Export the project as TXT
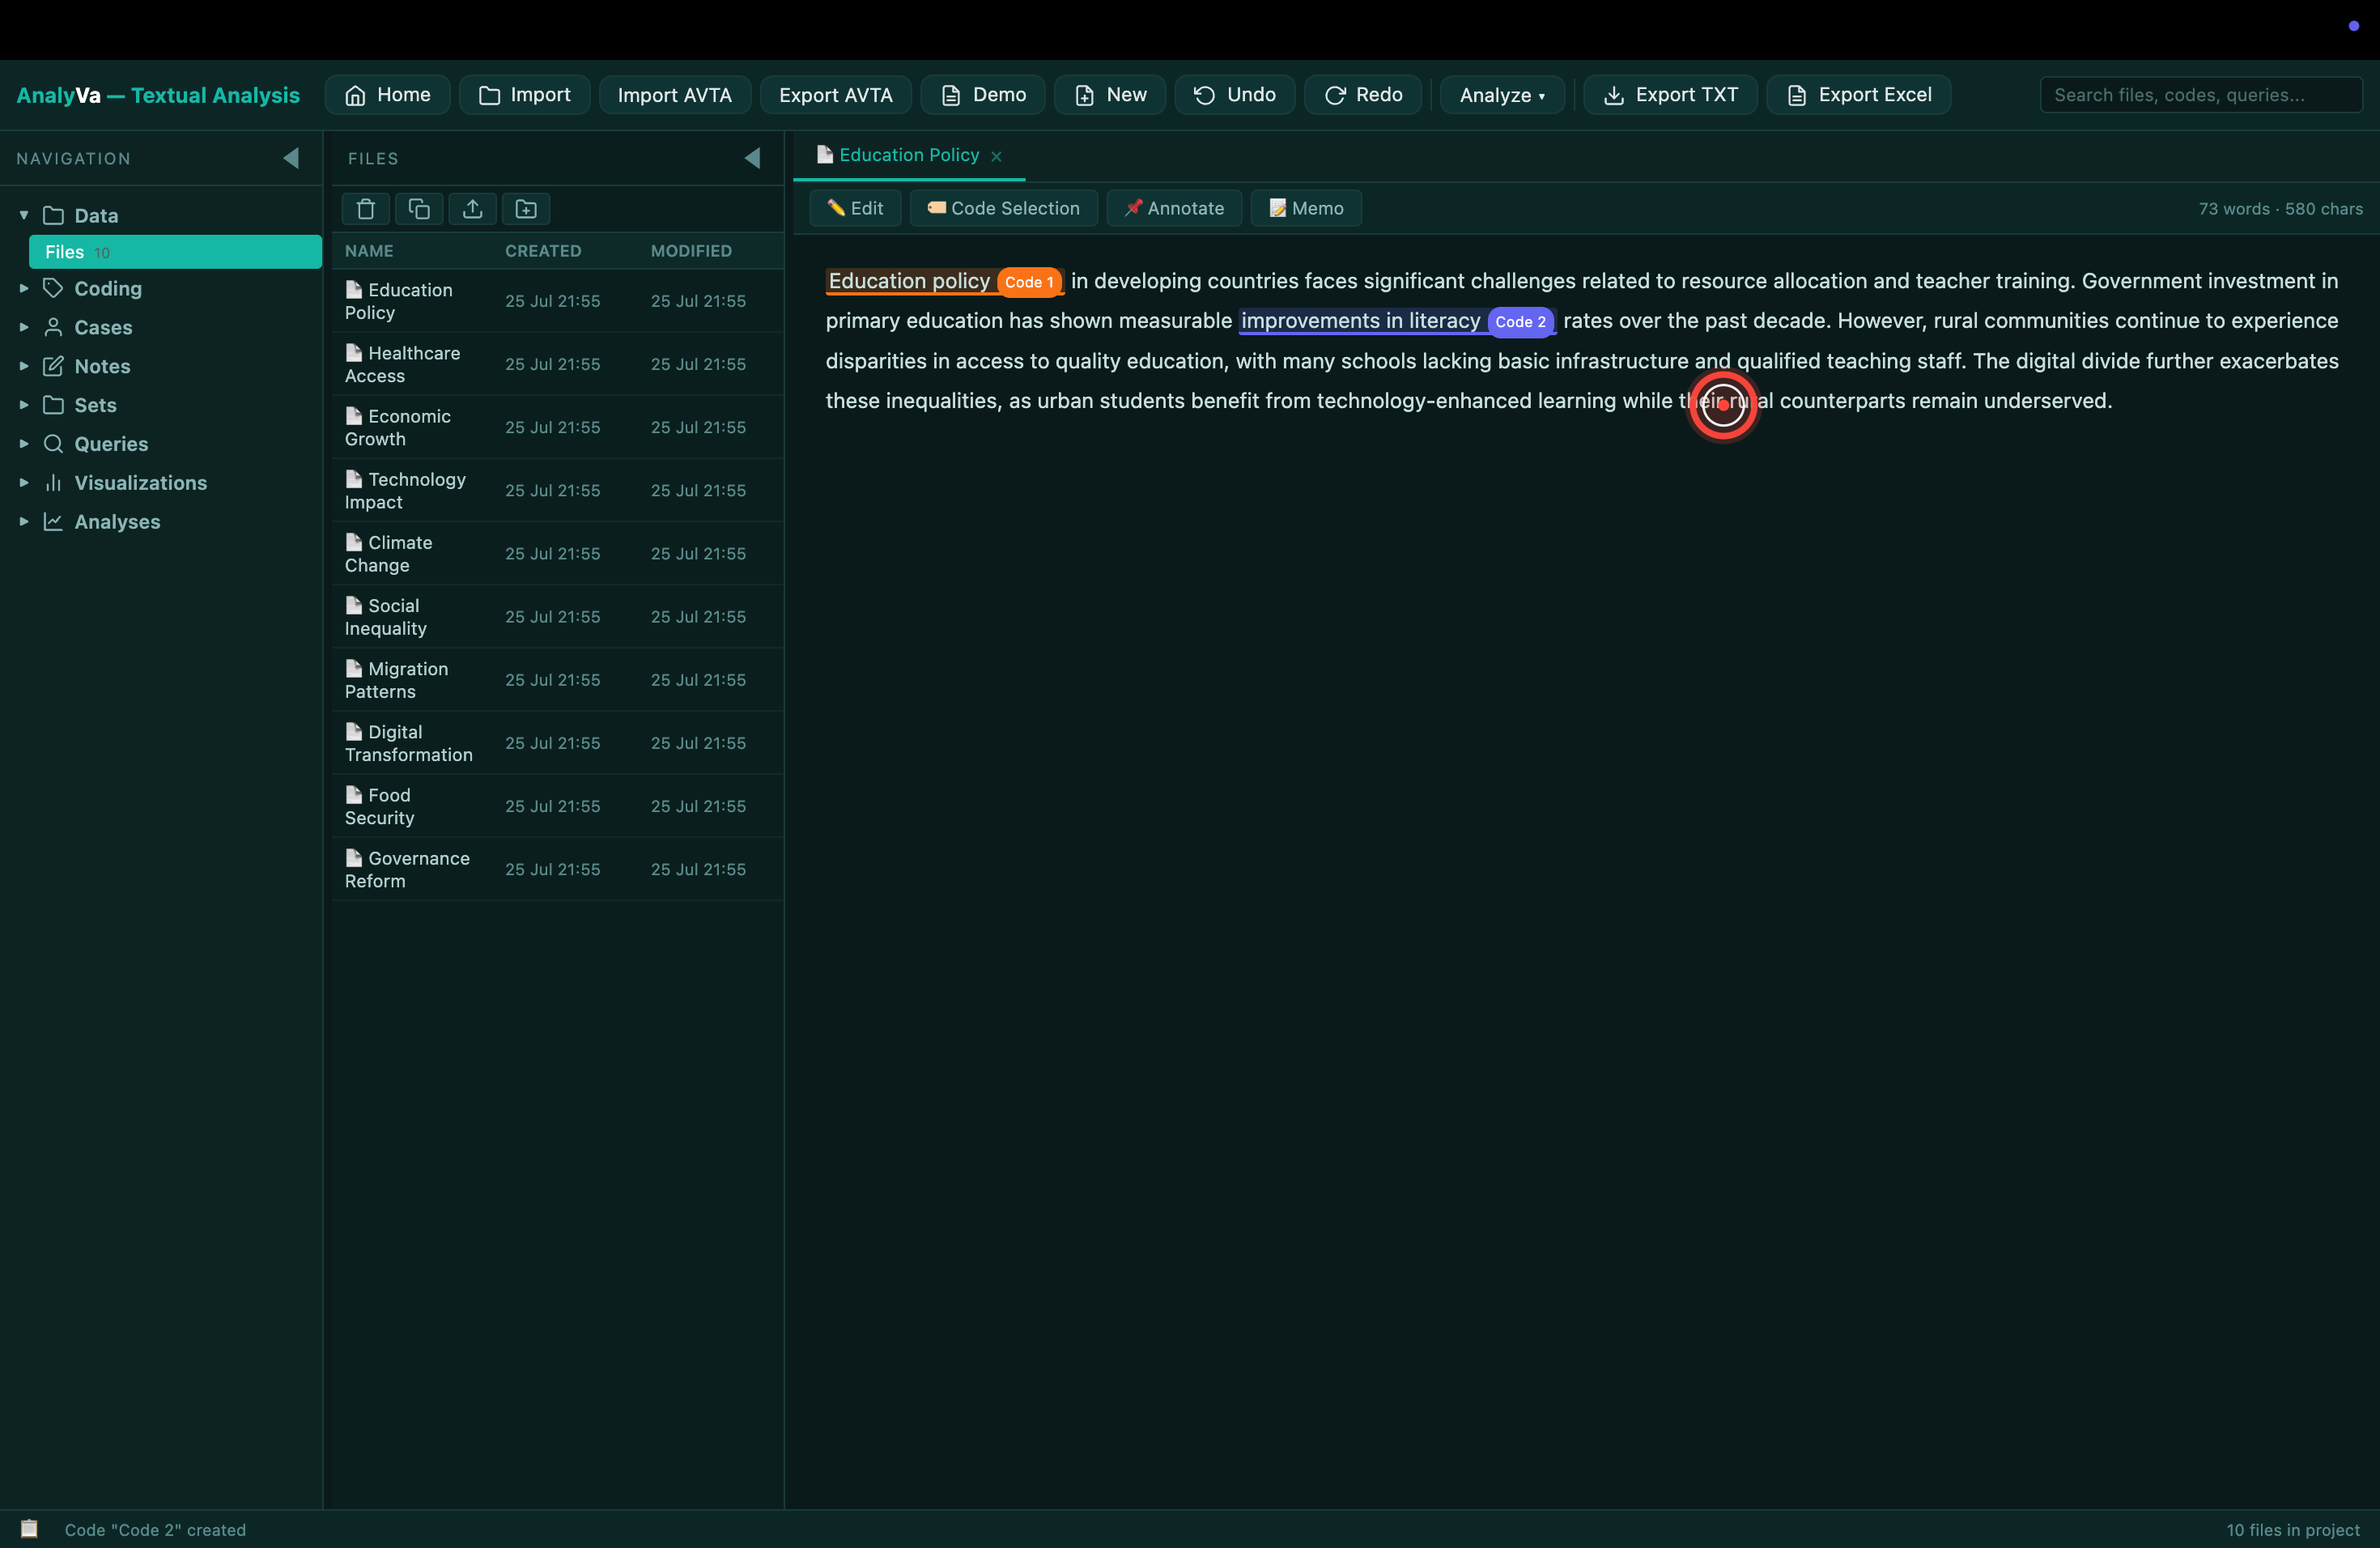This screenshot has width=2380, height=1548. pyautogui.click(x=1670, y=95)
